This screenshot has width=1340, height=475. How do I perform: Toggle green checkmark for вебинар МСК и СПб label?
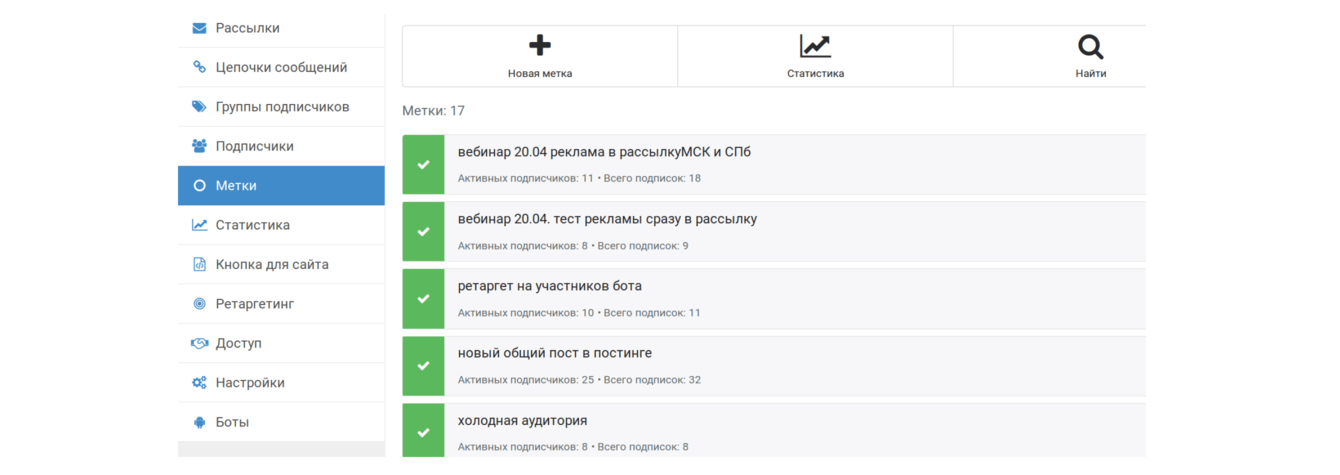coord(423,165)
